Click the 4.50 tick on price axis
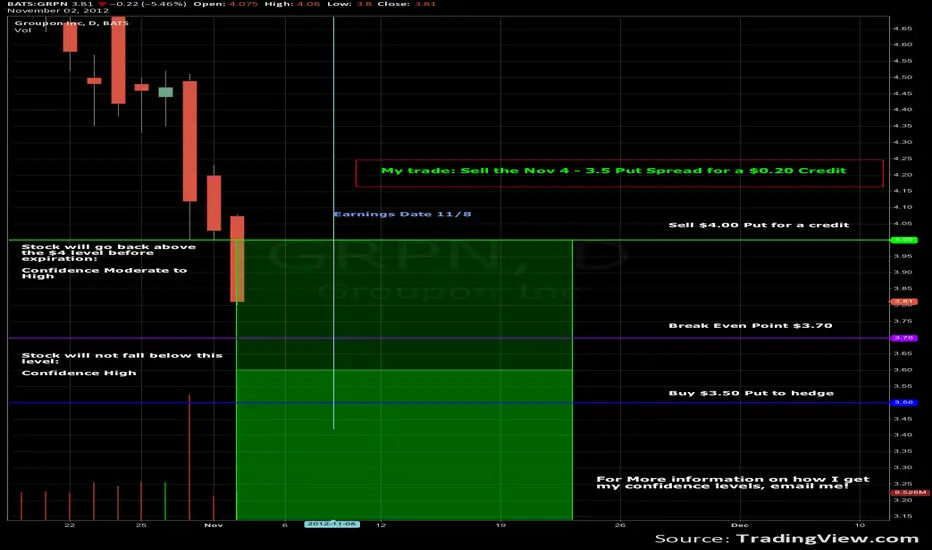This screenshot has width=932, height=550. click(x=902, y=77)
